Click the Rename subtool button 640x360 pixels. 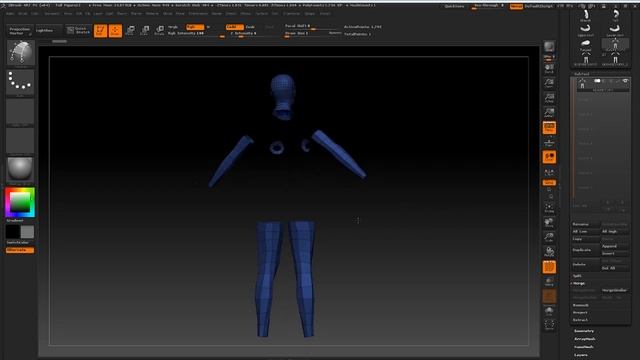pyautogui.click(x=586, y=224)
